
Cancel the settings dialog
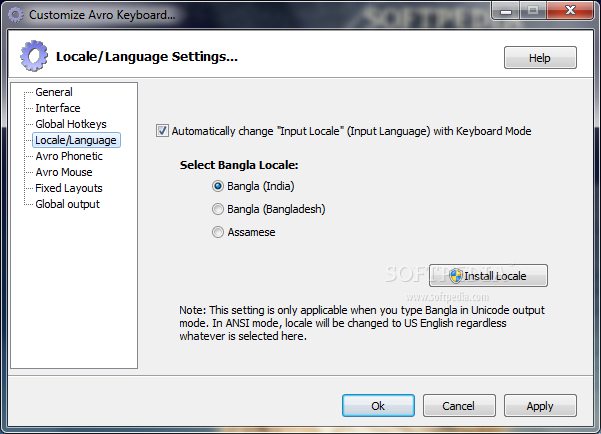(x=459, y=406)
